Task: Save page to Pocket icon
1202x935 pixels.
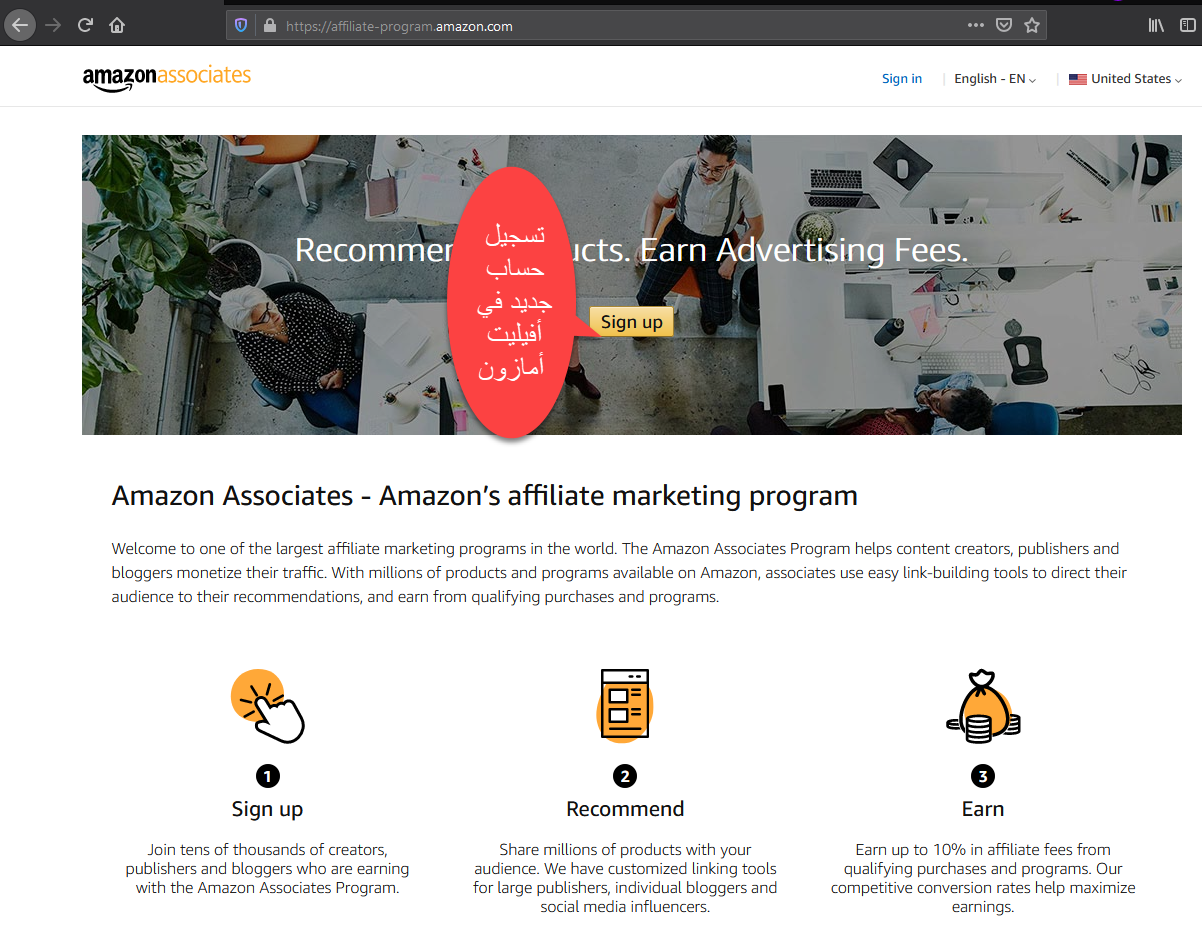Action: tap(1004, 26)
